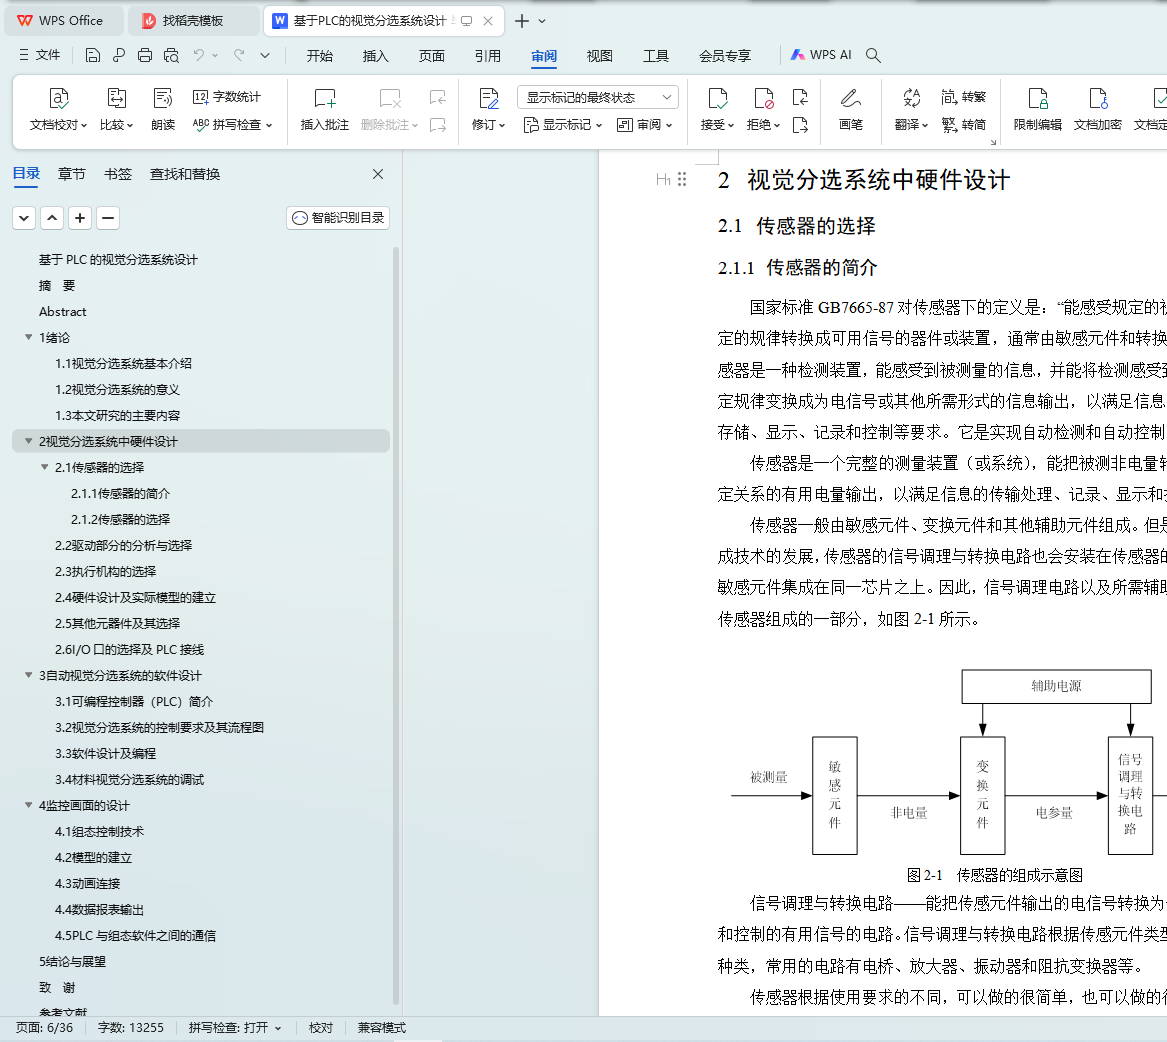Collapse the 2视觉分选系统中硬件设计 section arrow

coord(28,441)
